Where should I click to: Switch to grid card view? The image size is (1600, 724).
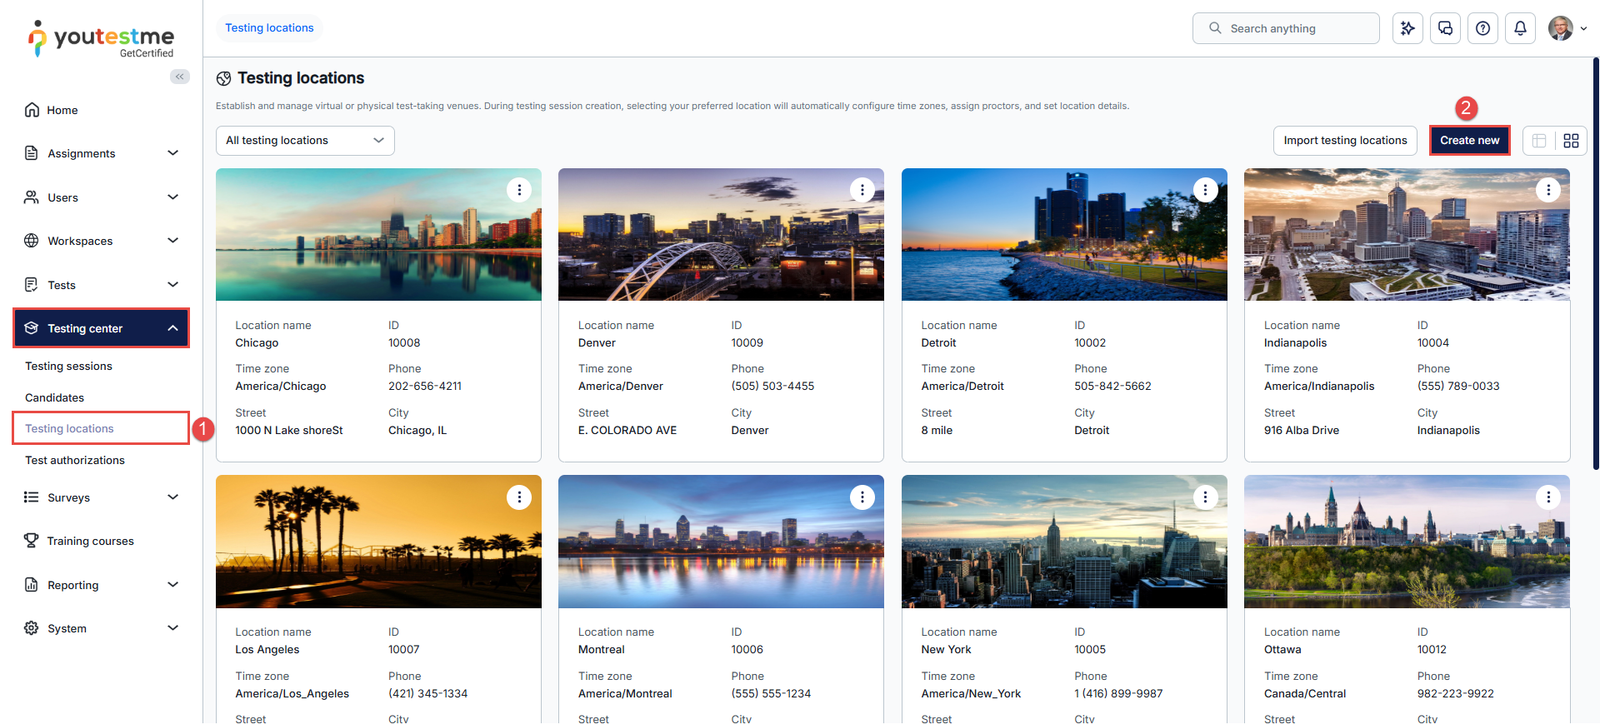1571,141
